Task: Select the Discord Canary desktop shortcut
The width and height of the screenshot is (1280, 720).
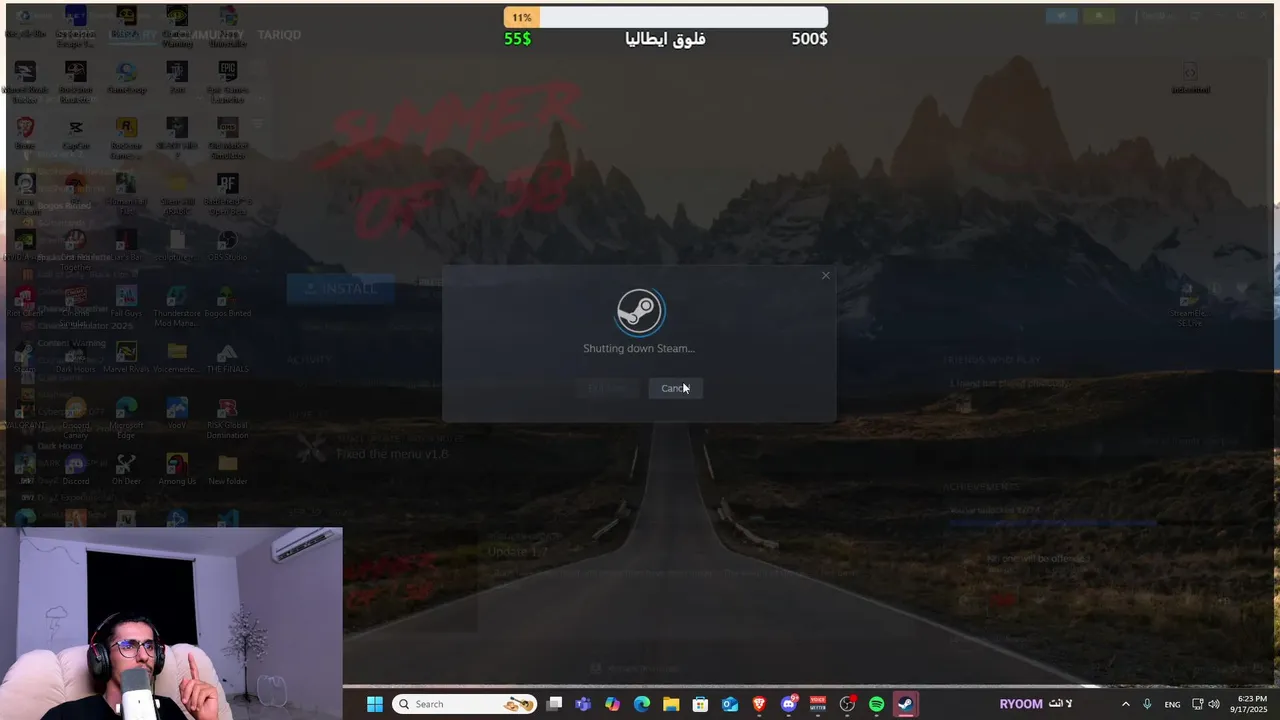Action: tap(76, 418)
